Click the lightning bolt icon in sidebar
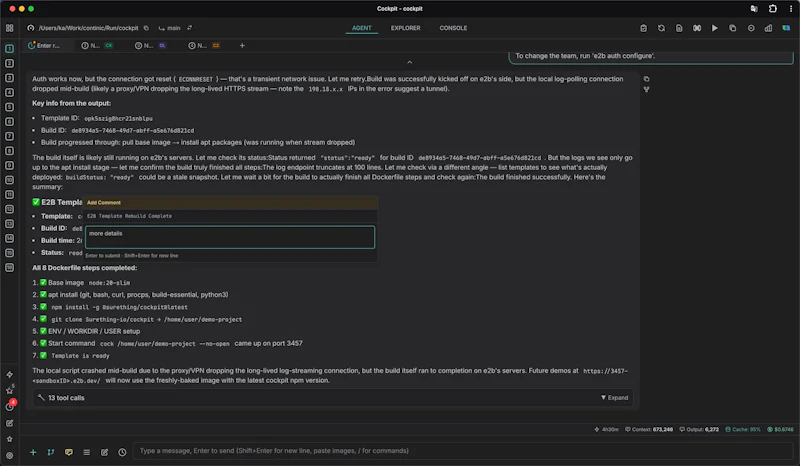The height and width of the screenshot is (466, 800). coord(10,374)
